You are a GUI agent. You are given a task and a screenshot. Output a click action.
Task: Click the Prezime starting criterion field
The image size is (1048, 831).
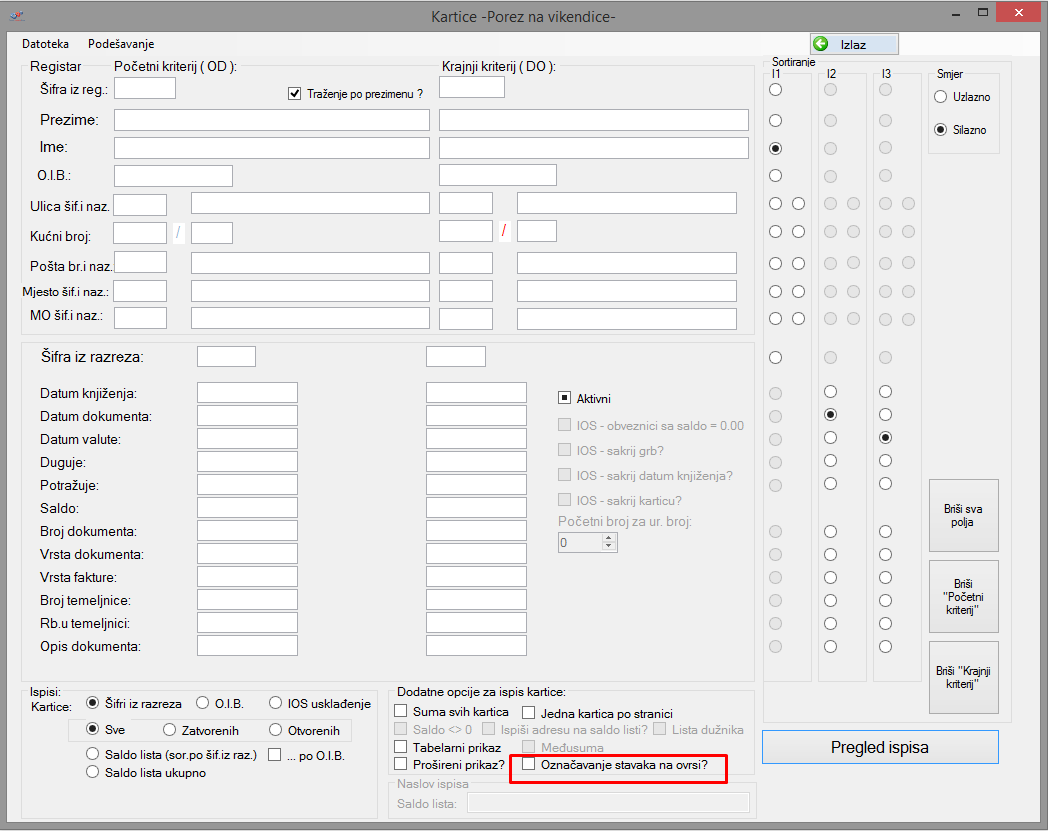click(x=271, y=120)
